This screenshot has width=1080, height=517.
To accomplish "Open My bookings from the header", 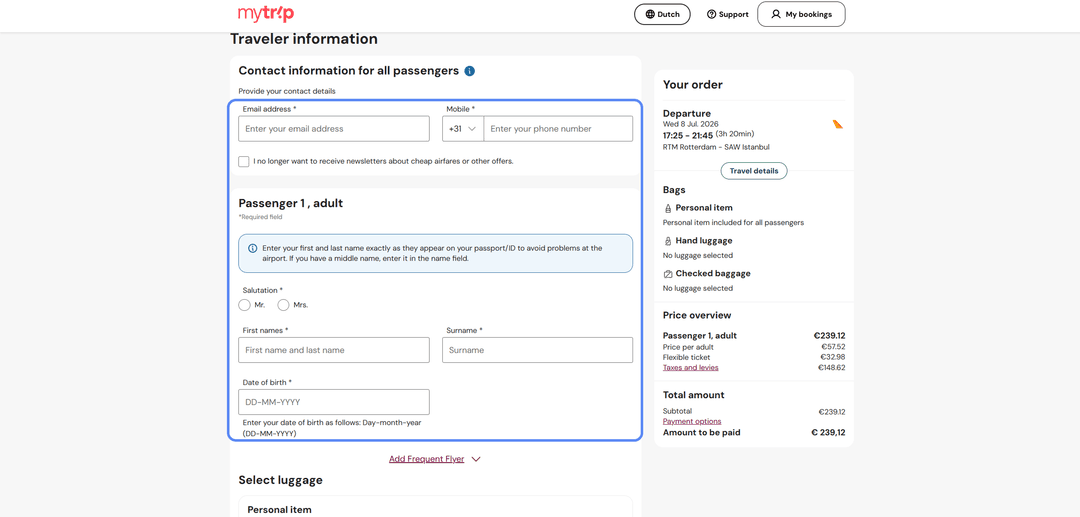I will click(801, 14).
